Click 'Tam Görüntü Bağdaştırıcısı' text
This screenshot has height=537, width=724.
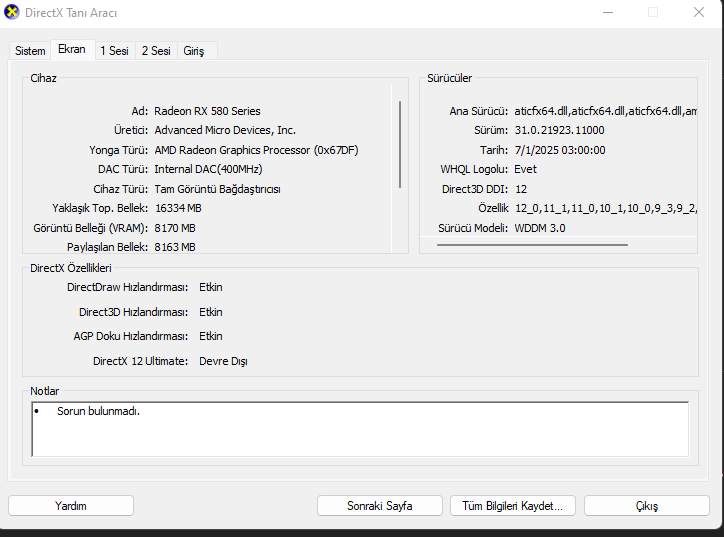(x=217, y=189)
